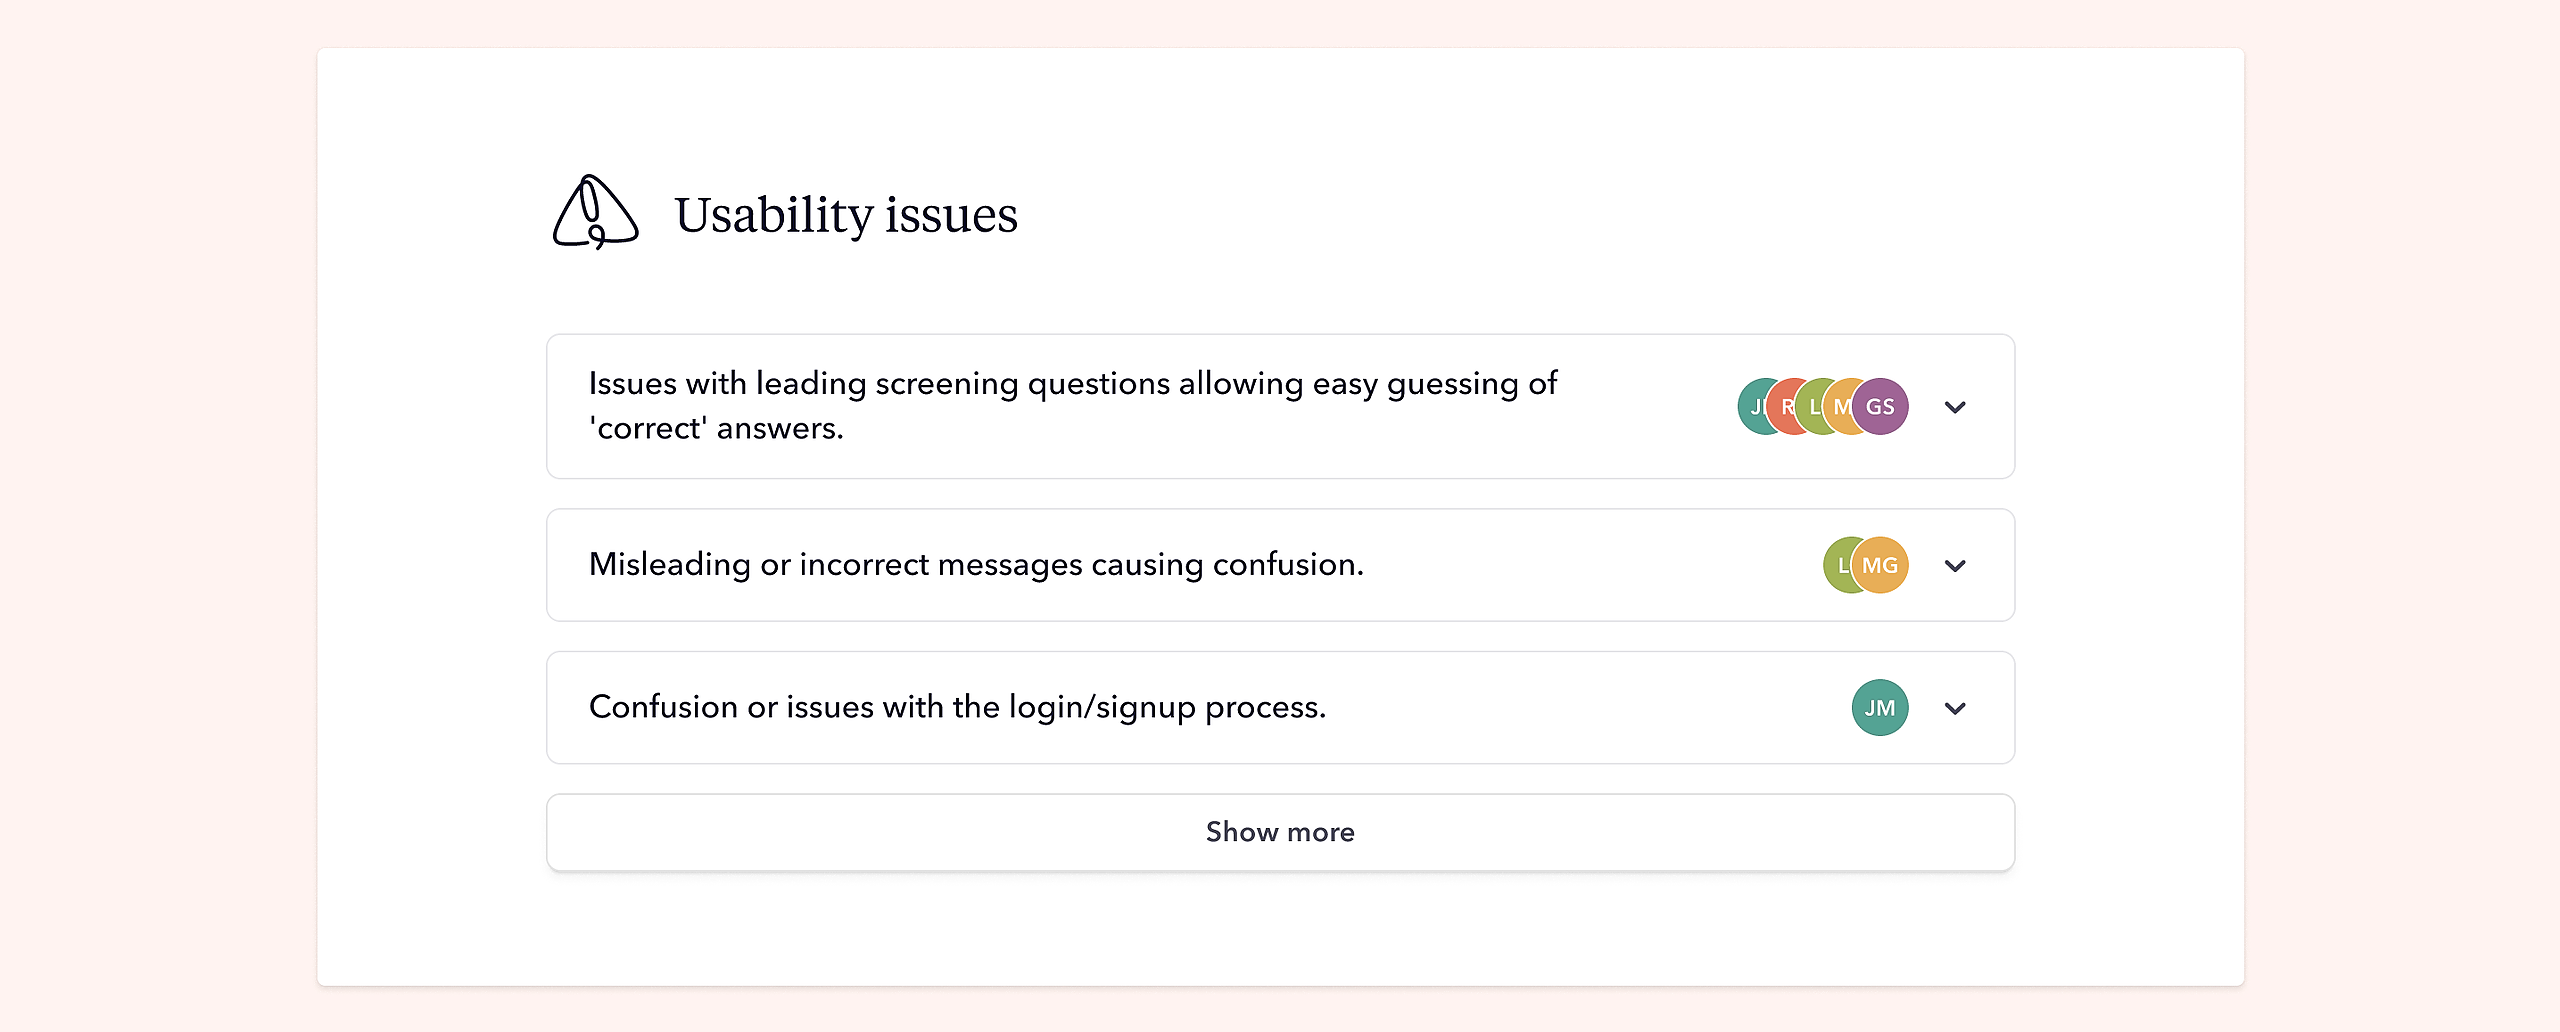Image resolution: width=2560 pixels, height=1032 pixels.
Task: Click the yellow M avatar in first issue
Action: pyautogui.click(x=1838, y=406)
